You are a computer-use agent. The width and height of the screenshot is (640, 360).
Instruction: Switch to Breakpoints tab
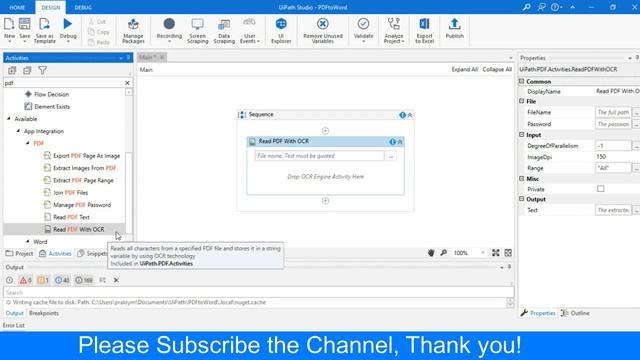(44, 313)
